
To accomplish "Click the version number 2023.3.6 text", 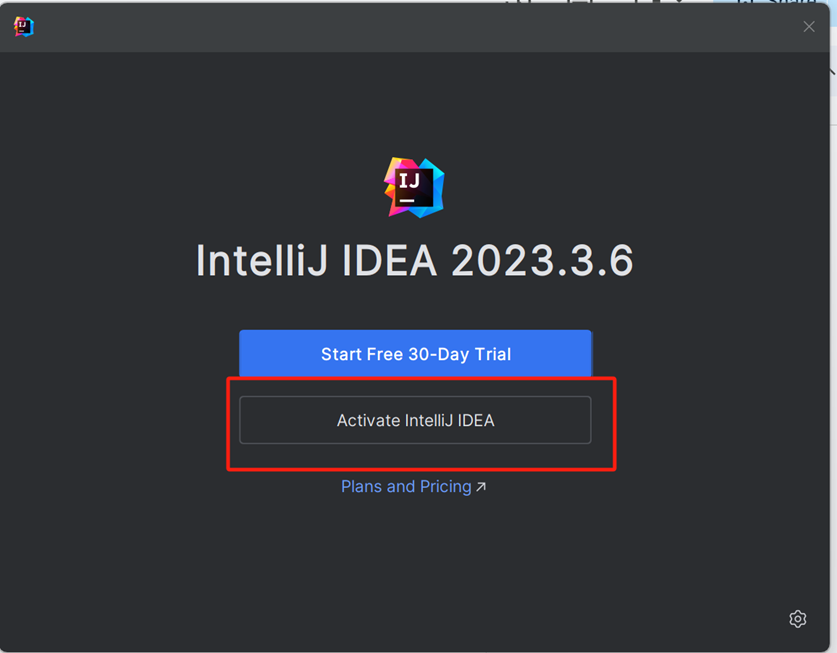I will pos(541,261).
